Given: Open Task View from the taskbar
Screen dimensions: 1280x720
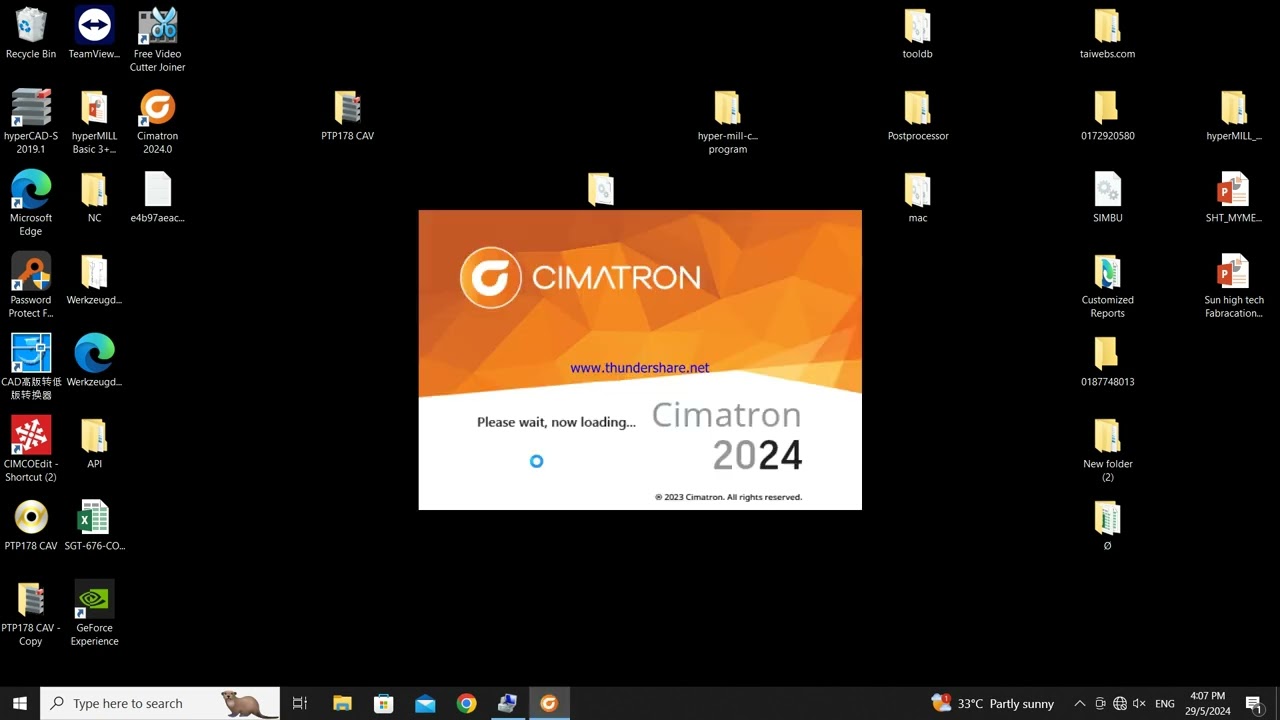Looking at the screenshot, I should [299, 703].
